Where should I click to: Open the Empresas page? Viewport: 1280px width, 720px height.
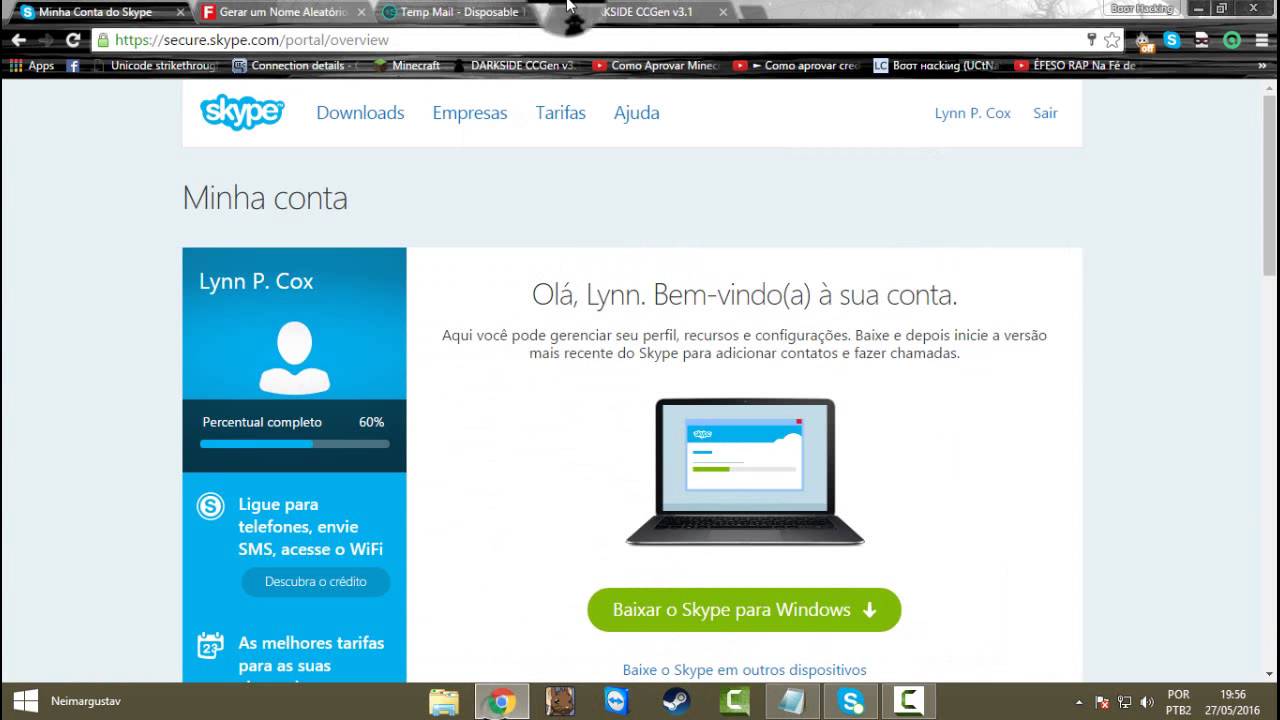point(470,113)
